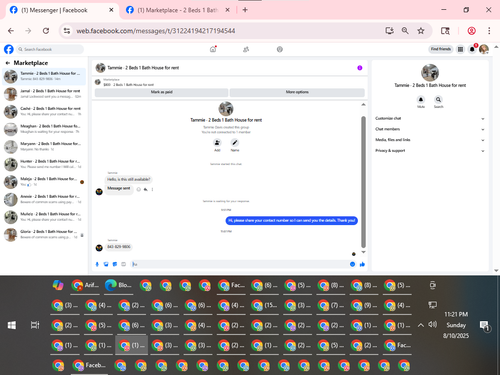The width and height of the screenshot is (500, 375).
Task: Click the Search Facebook field
Action: point(50,49)
